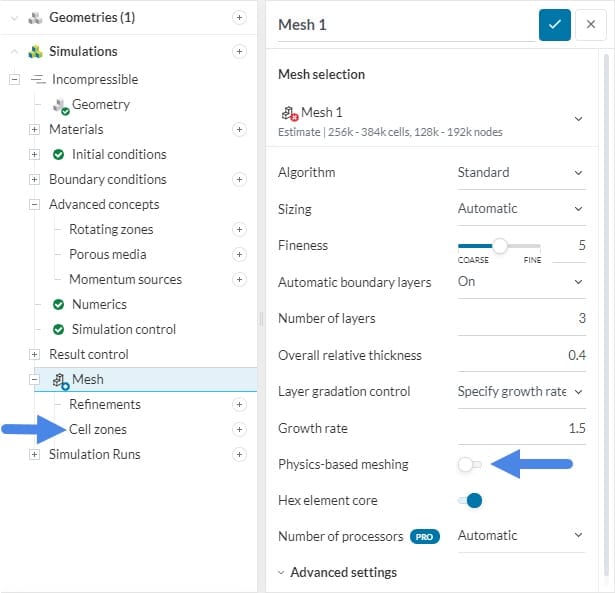Select Cell zones in the tree
The height and width of the screenshot is (593, 615).
pos(98,429)
